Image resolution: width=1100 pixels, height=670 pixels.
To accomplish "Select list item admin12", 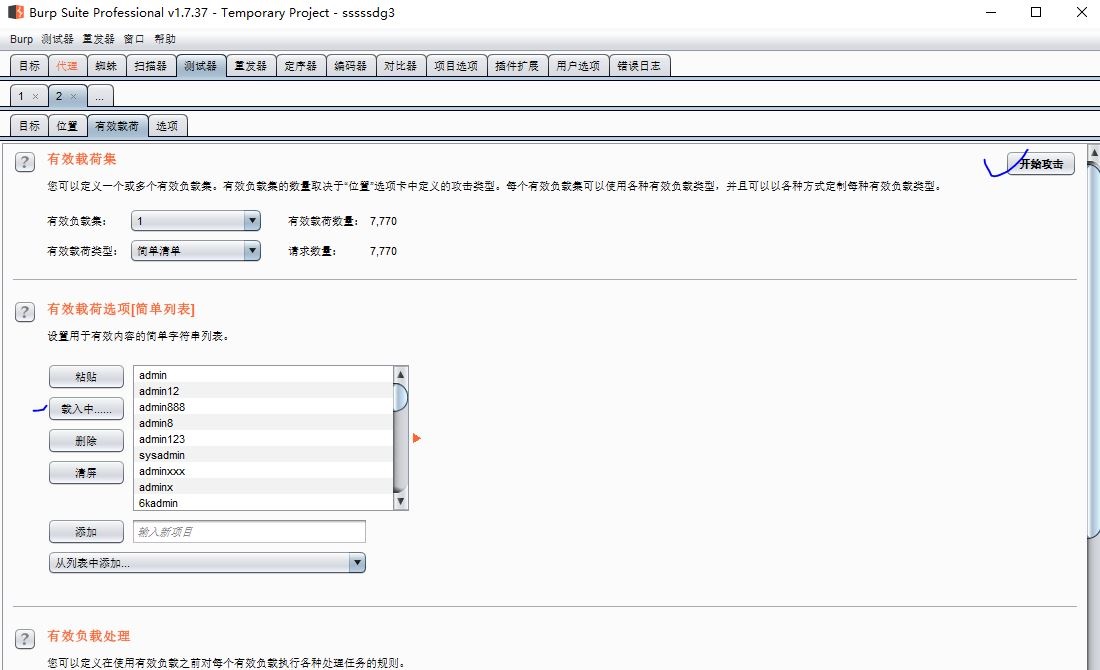I will pos(263,391).
